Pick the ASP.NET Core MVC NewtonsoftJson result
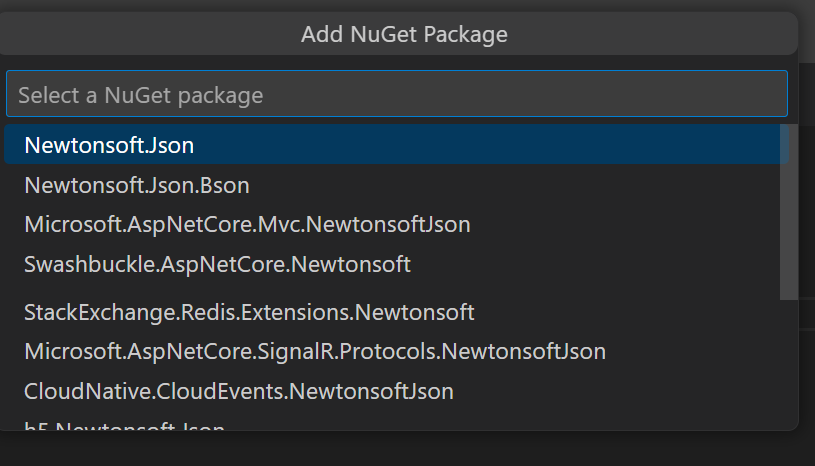Screen dimensions: 815x466 [x=247, y=225]
